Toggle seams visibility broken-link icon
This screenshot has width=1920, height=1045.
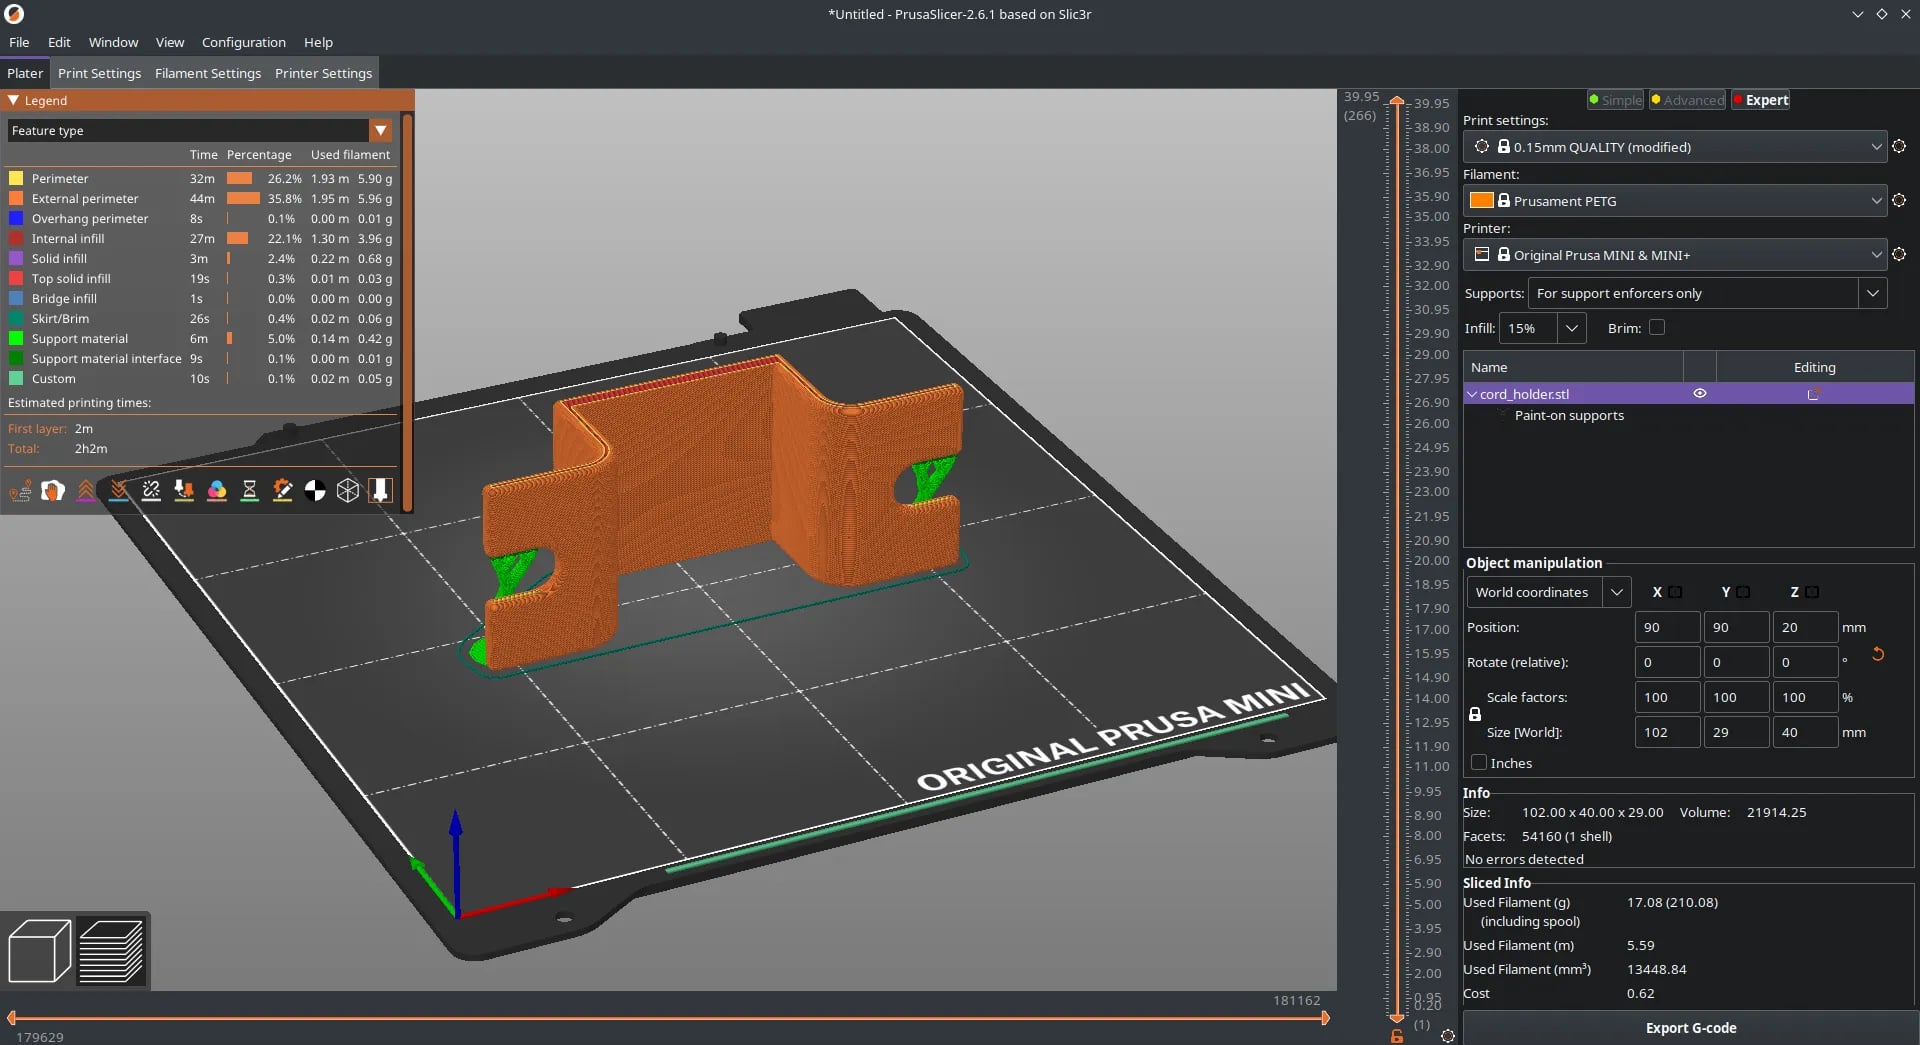click(x=151, y=490)
